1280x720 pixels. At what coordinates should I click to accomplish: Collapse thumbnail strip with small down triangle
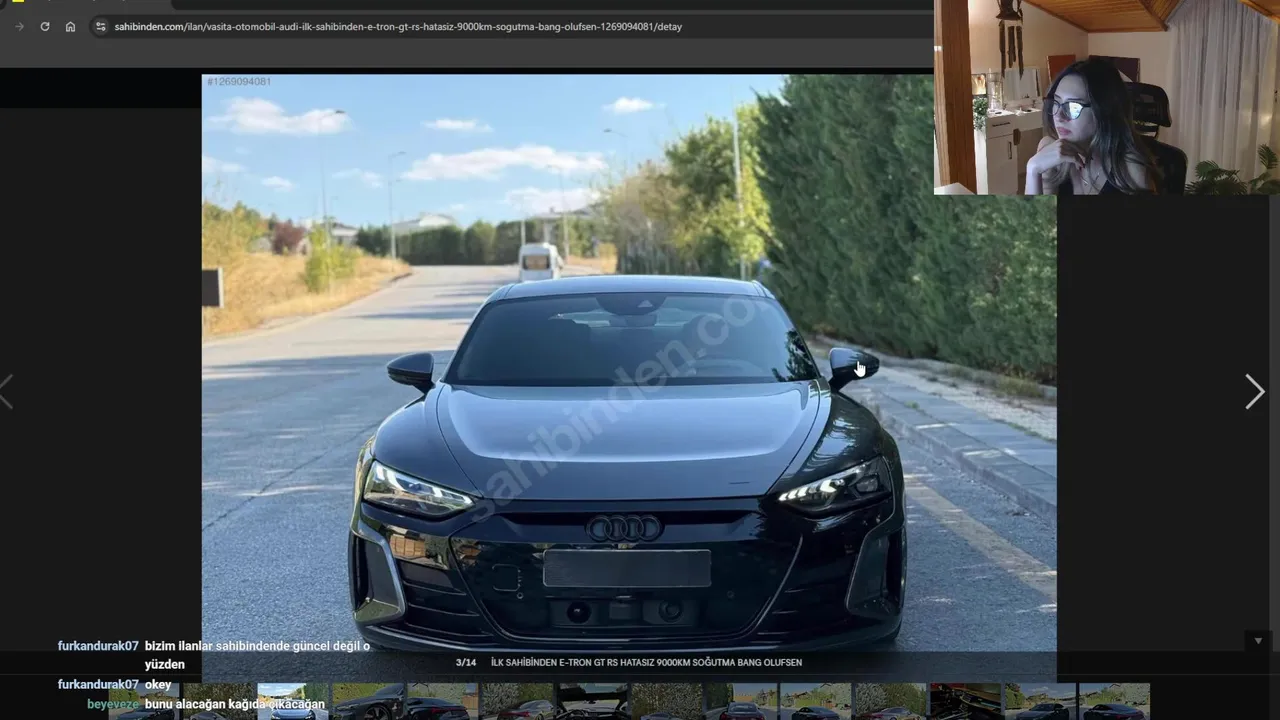pos(1258,641)
